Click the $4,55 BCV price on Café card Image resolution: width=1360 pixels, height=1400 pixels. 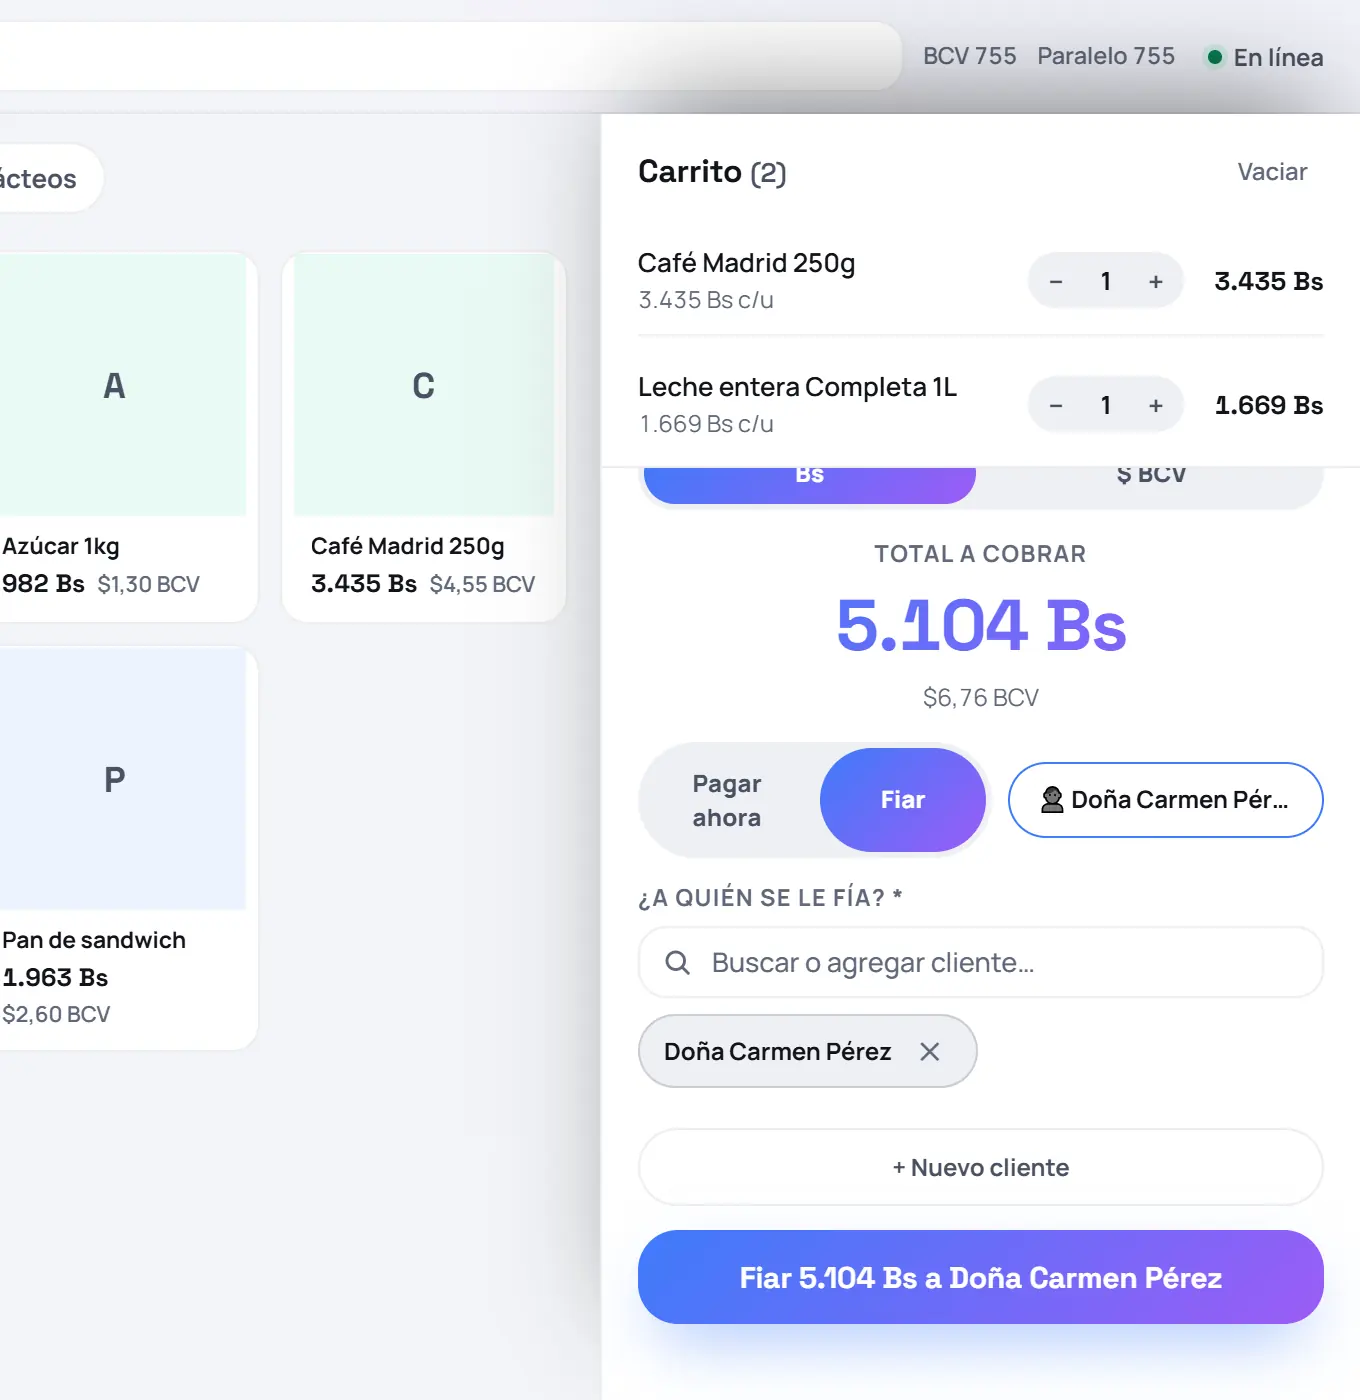[x=483, y=584]
